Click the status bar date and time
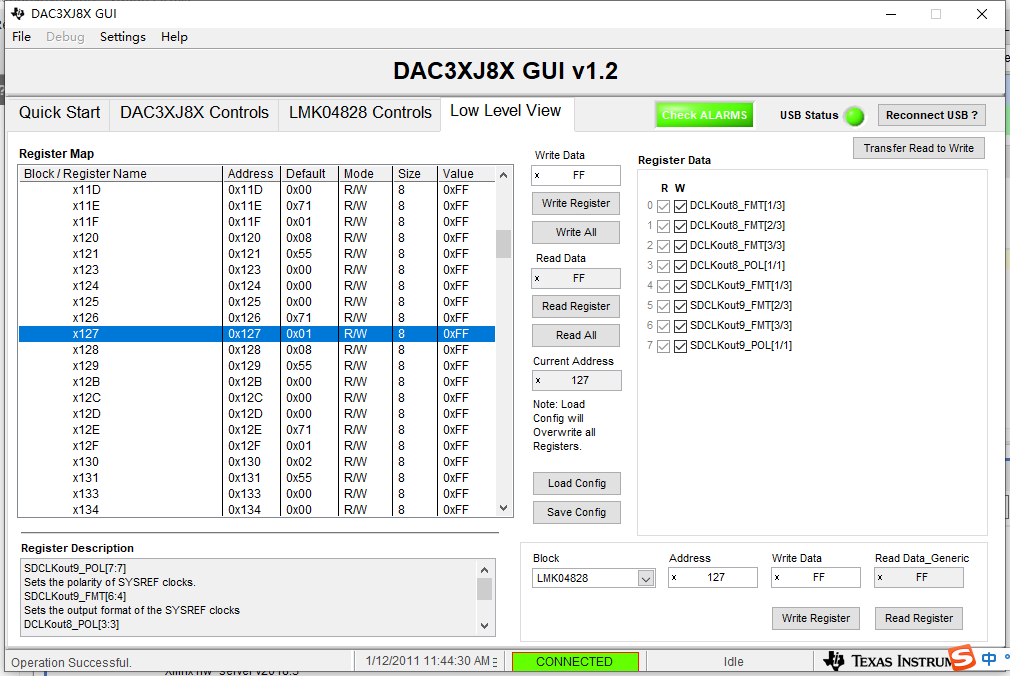Image resolution: width=1010 pixels, height=676 pixels. (x=428, y=661)
